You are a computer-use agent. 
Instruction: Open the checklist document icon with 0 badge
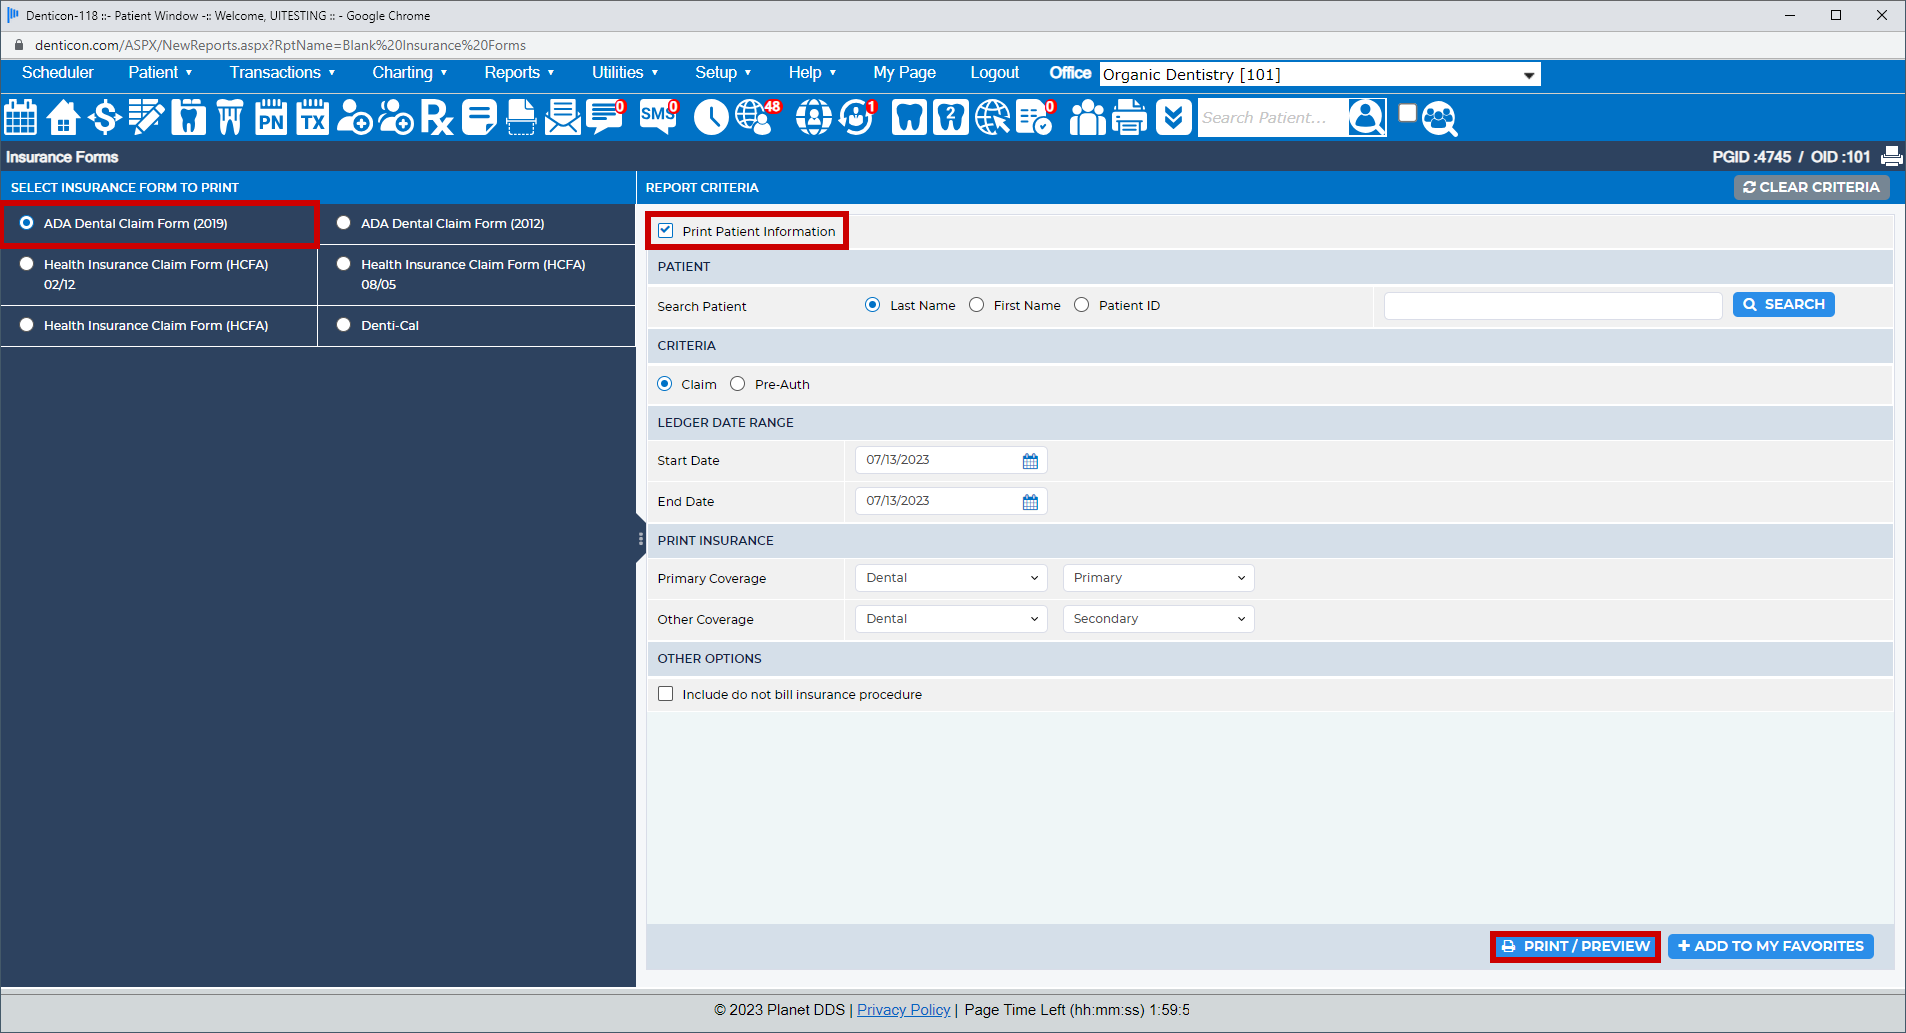point(1036,117)
